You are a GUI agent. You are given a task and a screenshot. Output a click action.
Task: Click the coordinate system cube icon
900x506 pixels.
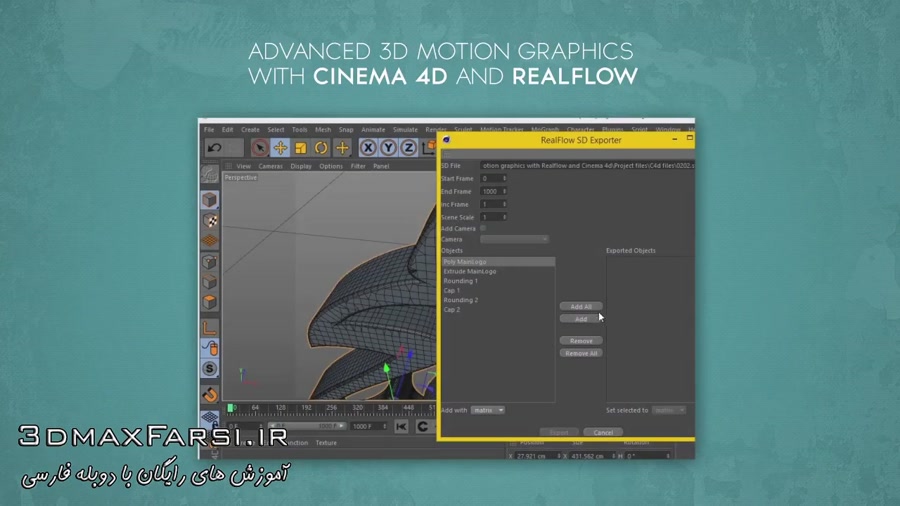click(x=429, y=148)
